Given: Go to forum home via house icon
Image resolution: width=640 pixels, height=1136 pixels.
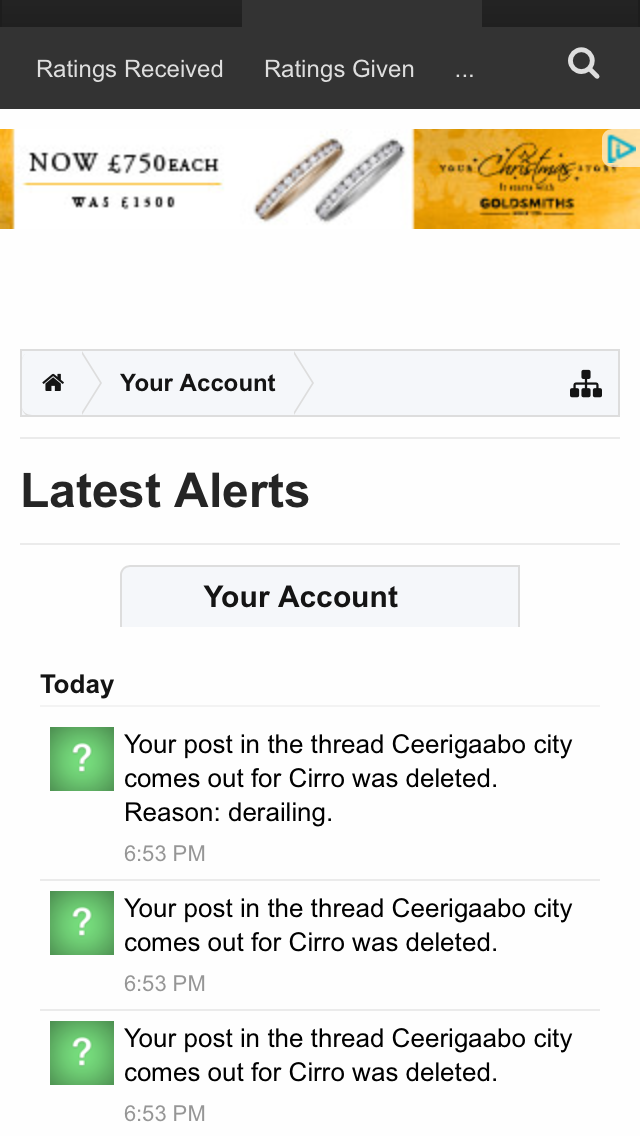Looking at the screenshot, I should click(x=53, y=383).
